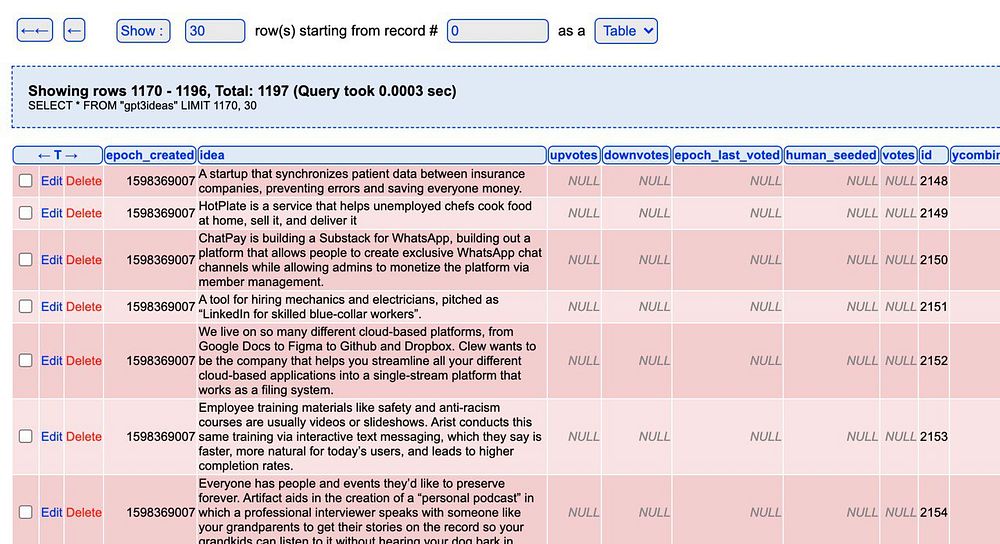Delete the row with id 2151
Screen dimensions: 1000x544
(84, 306)
